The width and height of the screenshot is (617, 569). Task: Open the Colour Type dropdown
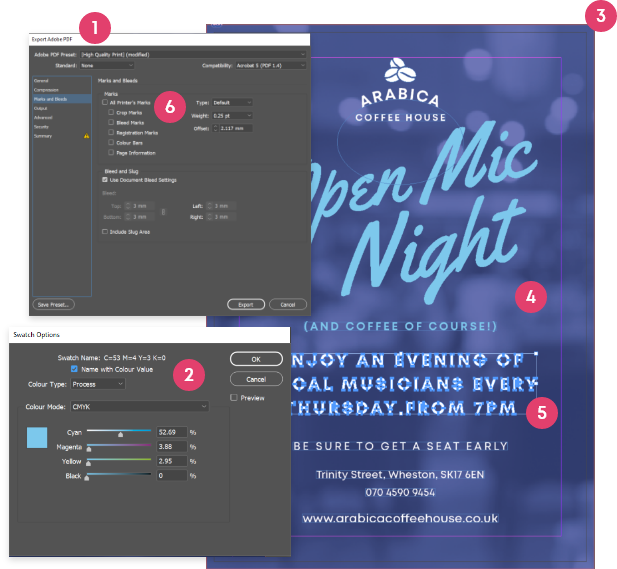point(98,384)
